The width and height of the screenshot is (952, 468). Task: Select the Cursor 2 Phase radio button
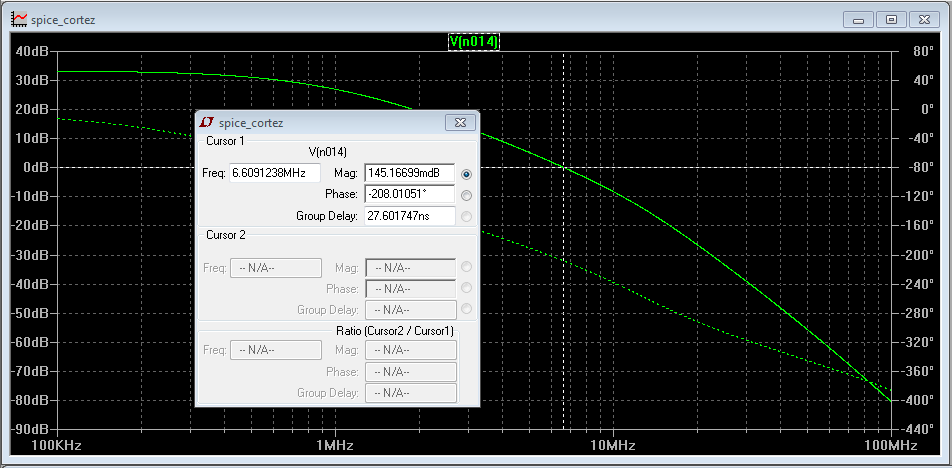(x=466, y=288)
